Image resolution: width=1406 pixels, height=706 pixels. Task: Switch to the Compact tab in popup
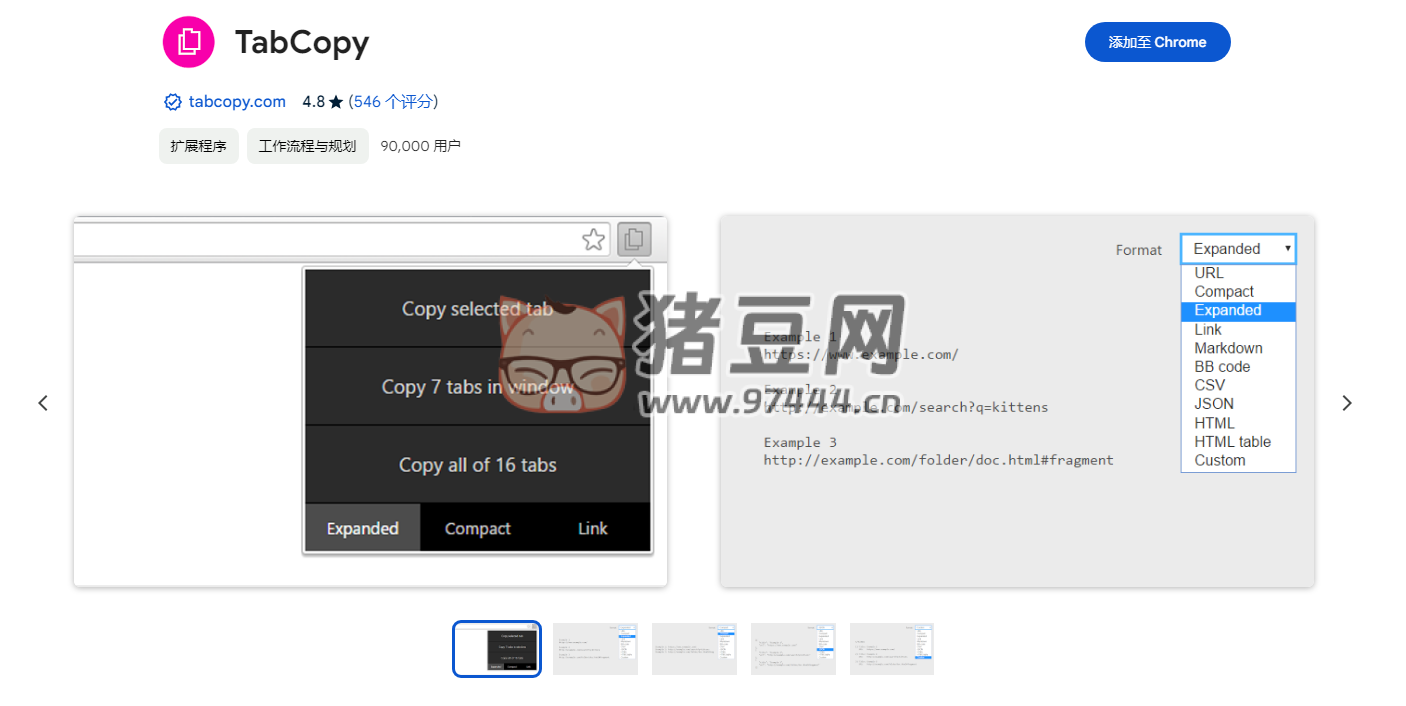pos(477,528)
